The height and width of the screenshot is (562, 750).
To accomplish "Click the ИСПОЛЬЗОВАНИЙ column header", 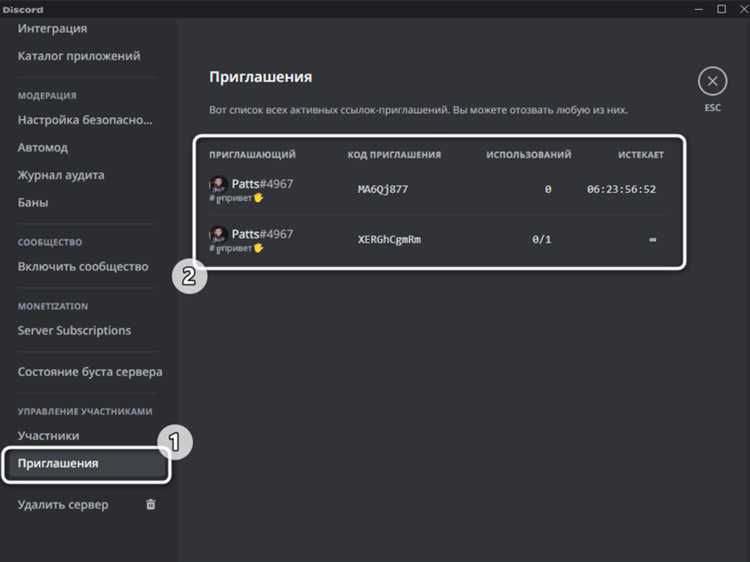I will (529, 154).
